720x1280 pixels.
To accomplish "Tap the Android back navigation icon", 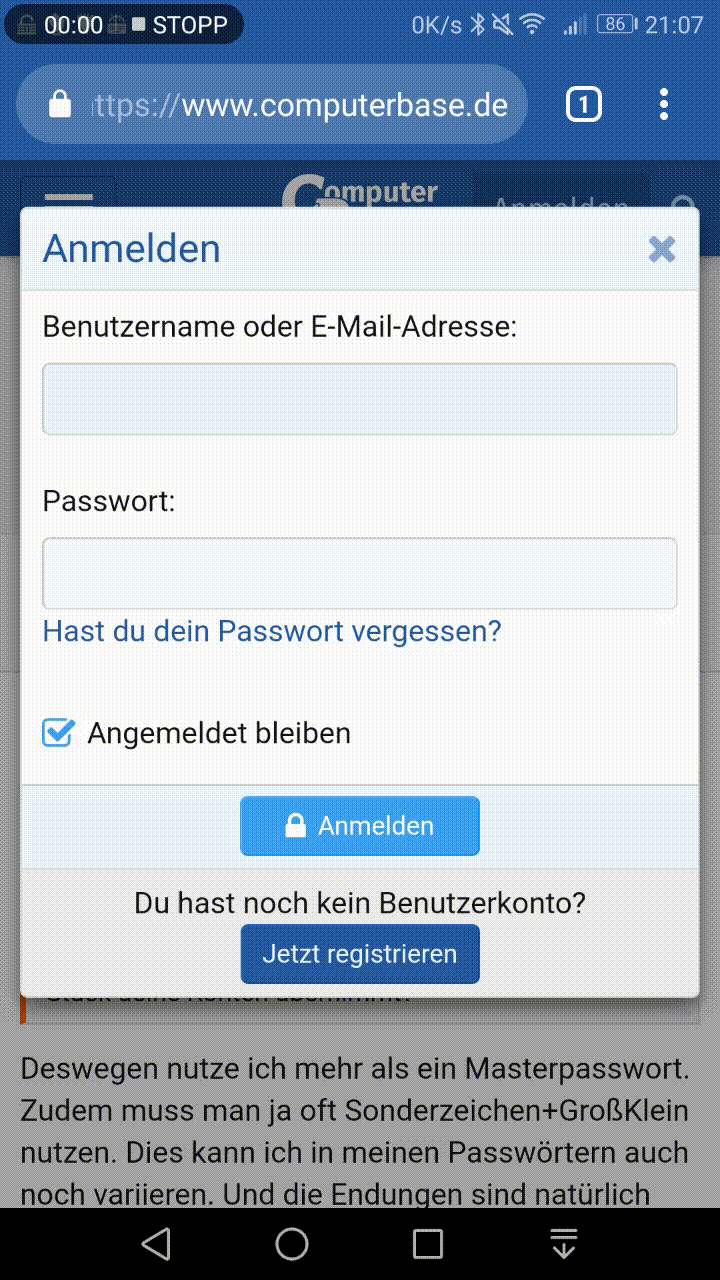I will [156, 1243].
